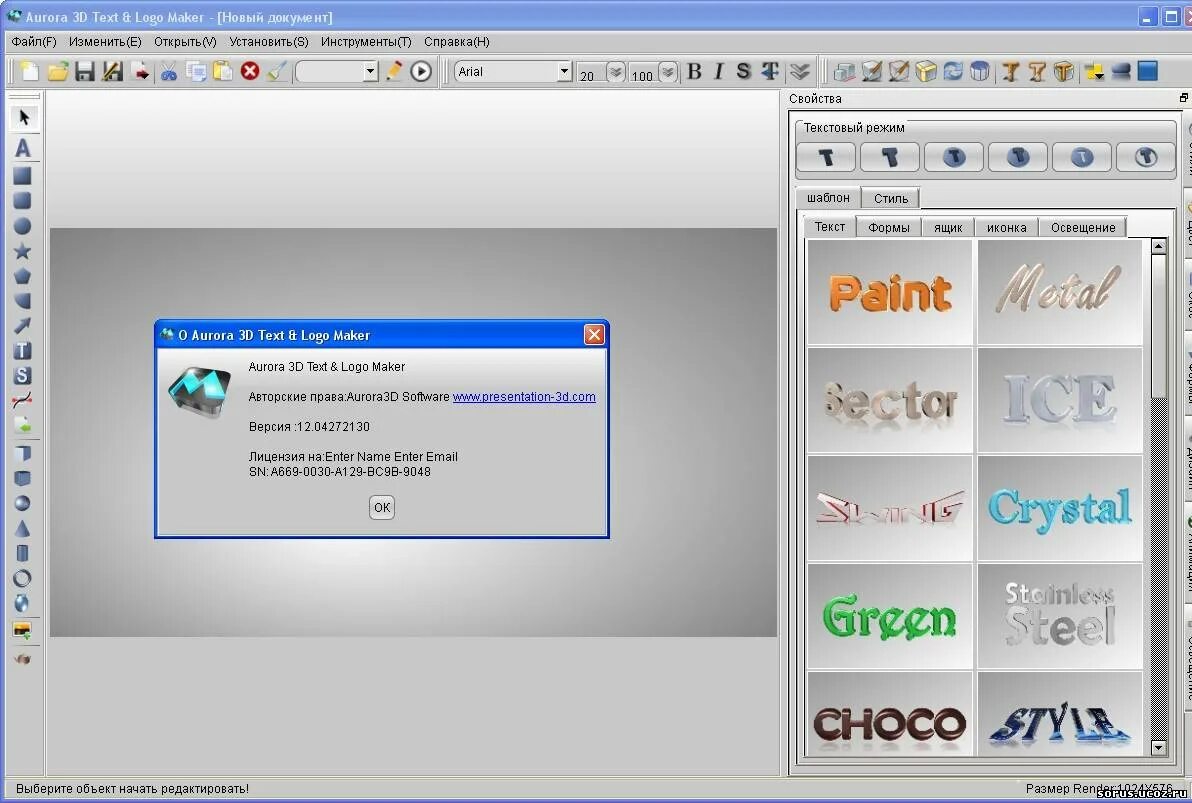
Task: Switch to the Стиль tab
Action: 890,198
